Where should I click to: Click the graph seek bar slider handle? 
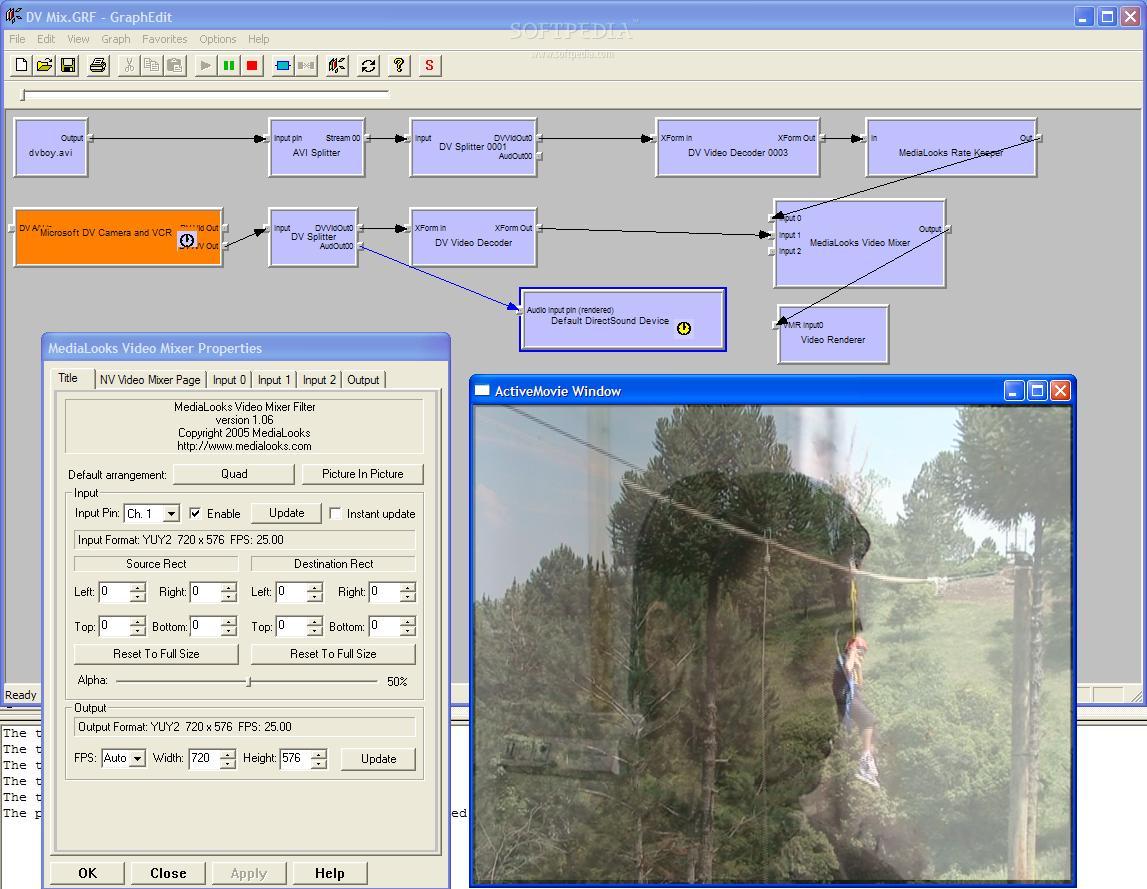pos(23,95)
